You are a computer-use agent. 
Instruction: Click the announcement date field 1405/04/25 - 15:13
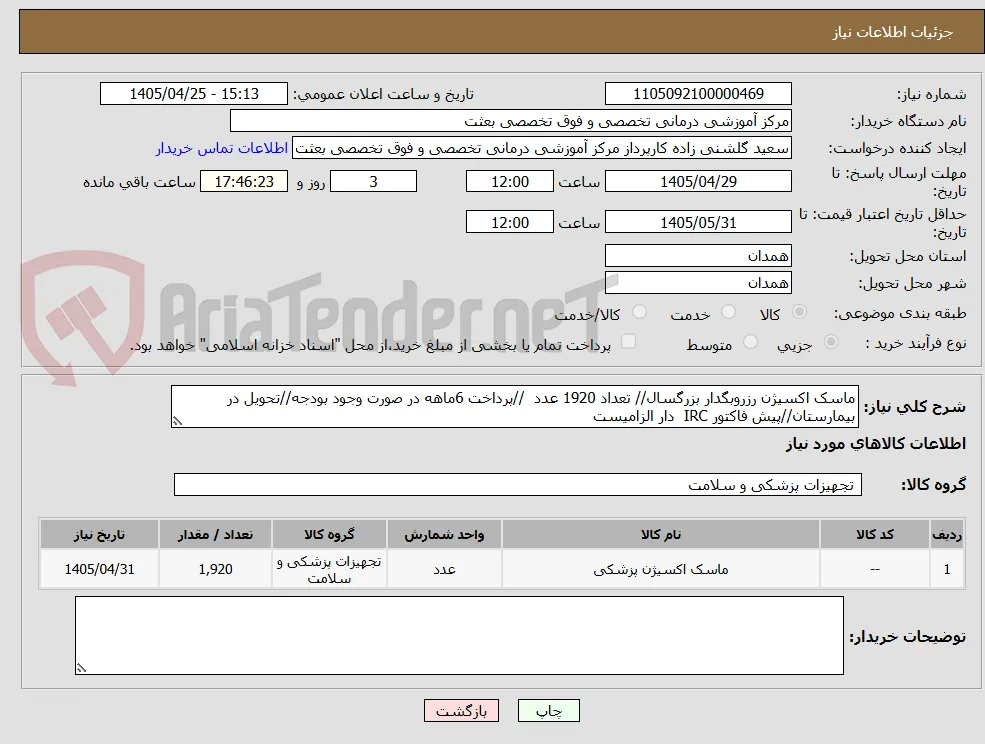click(193, 94)
